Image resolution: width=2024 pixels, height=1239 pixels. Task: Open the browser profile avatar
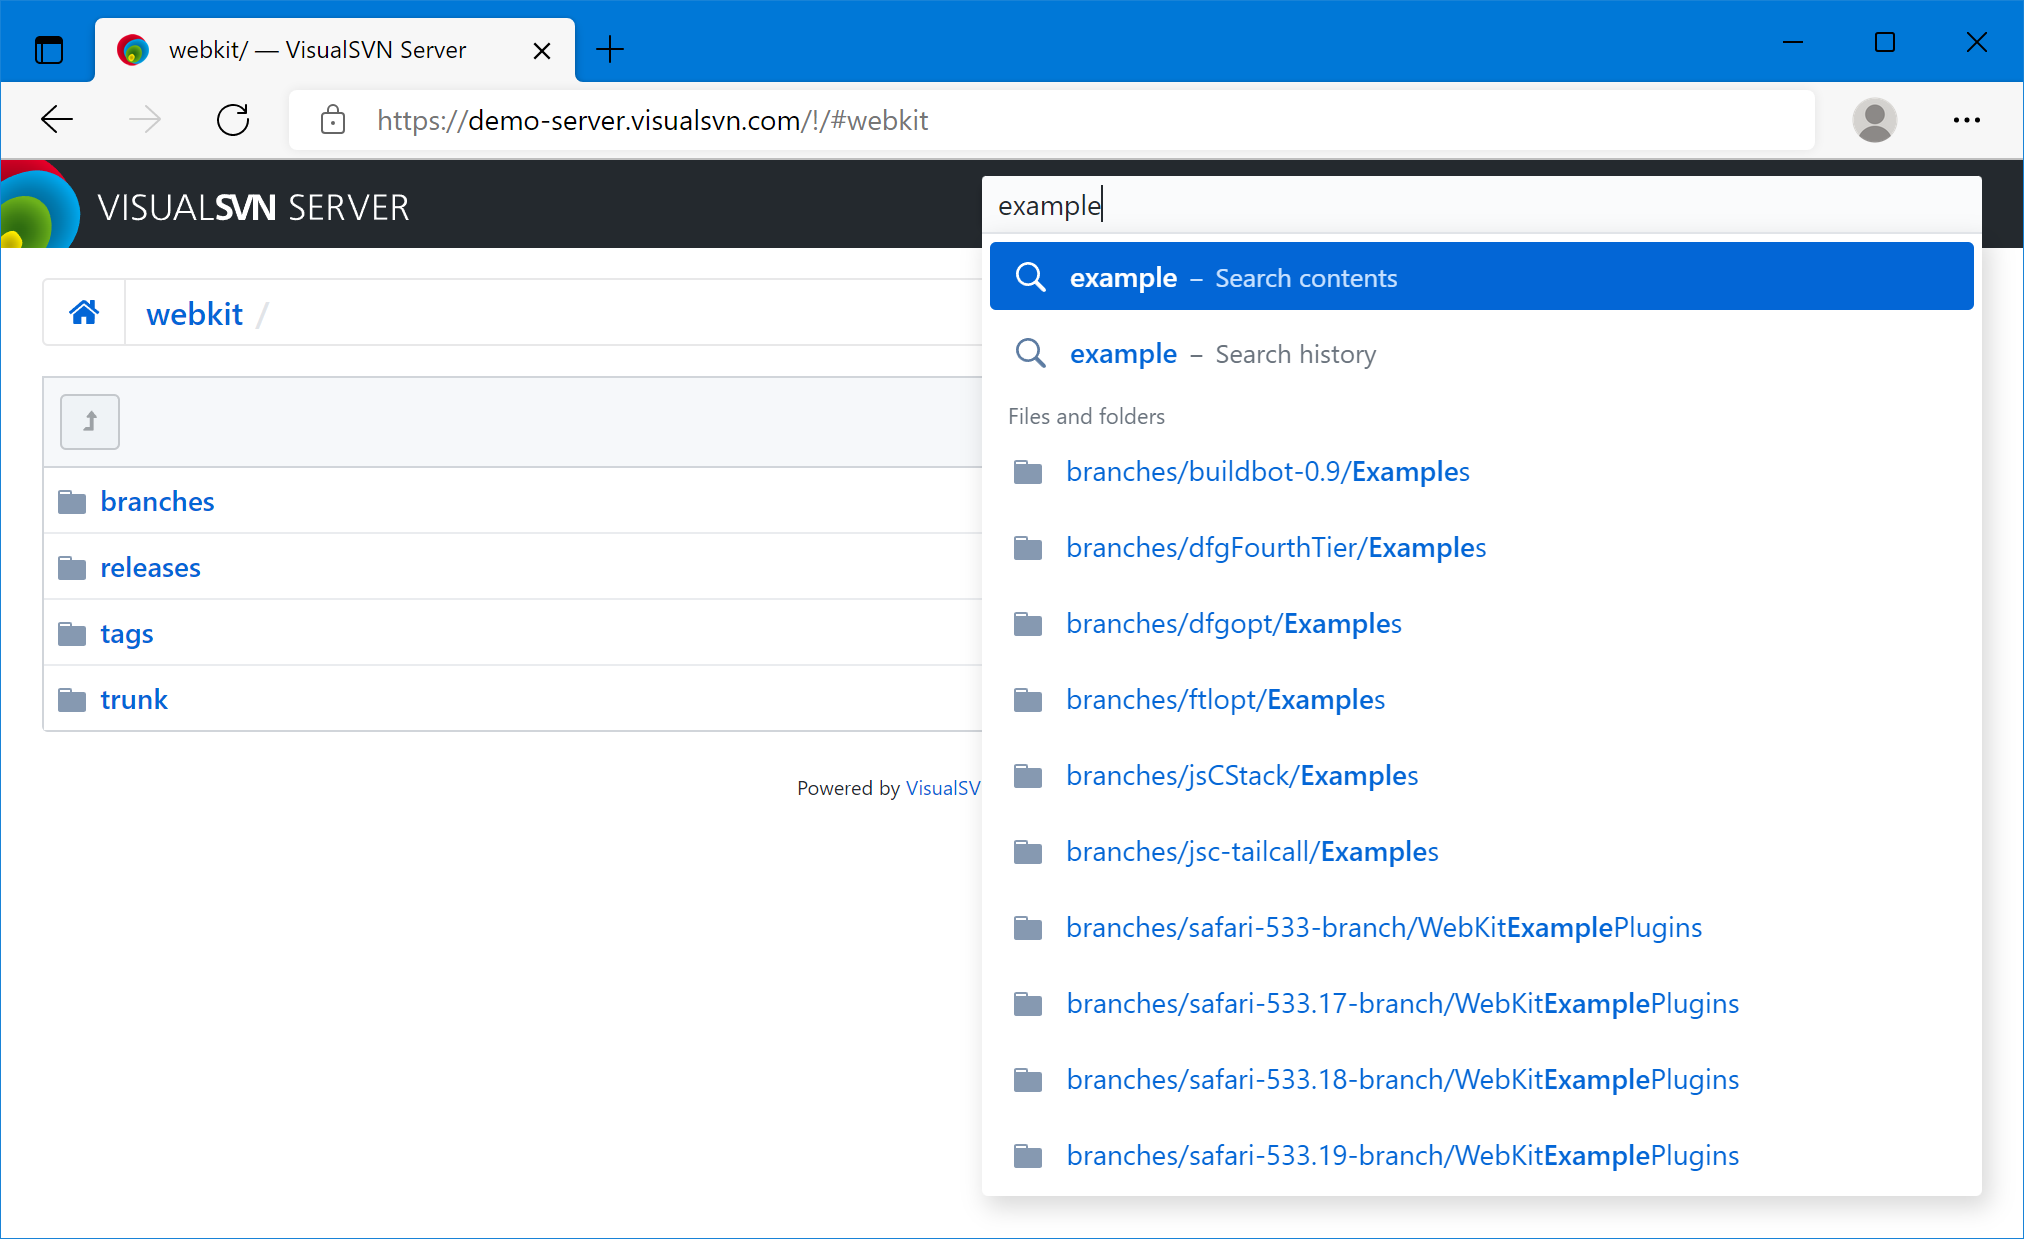(x=1875, y=120)
